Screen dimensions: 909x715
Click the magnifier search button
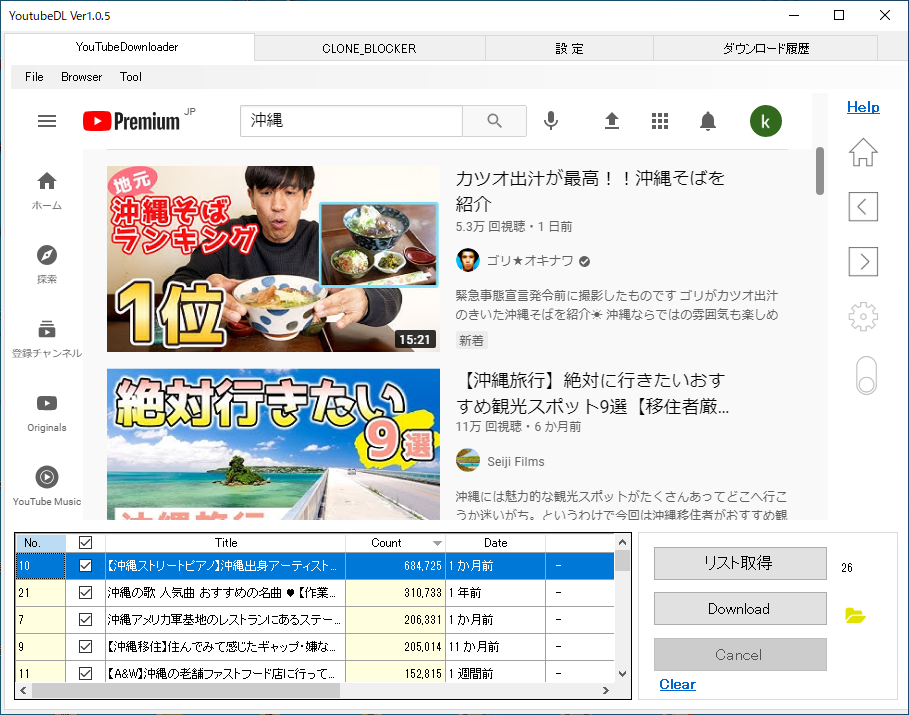(495, 121)
